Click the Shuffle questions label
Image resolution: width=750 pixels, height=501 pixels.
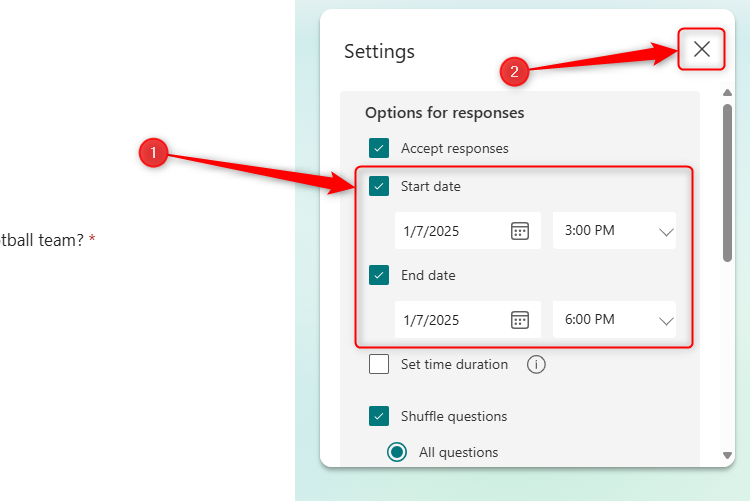454,416
